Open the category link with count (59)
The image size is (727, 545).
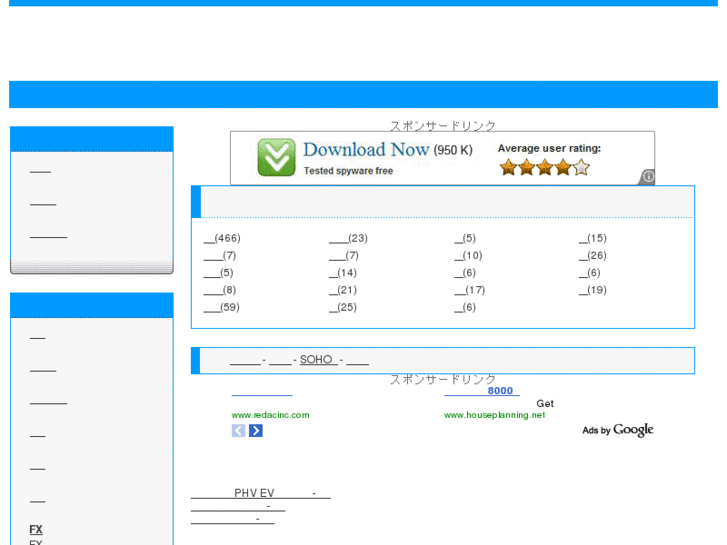click(222, 307)
